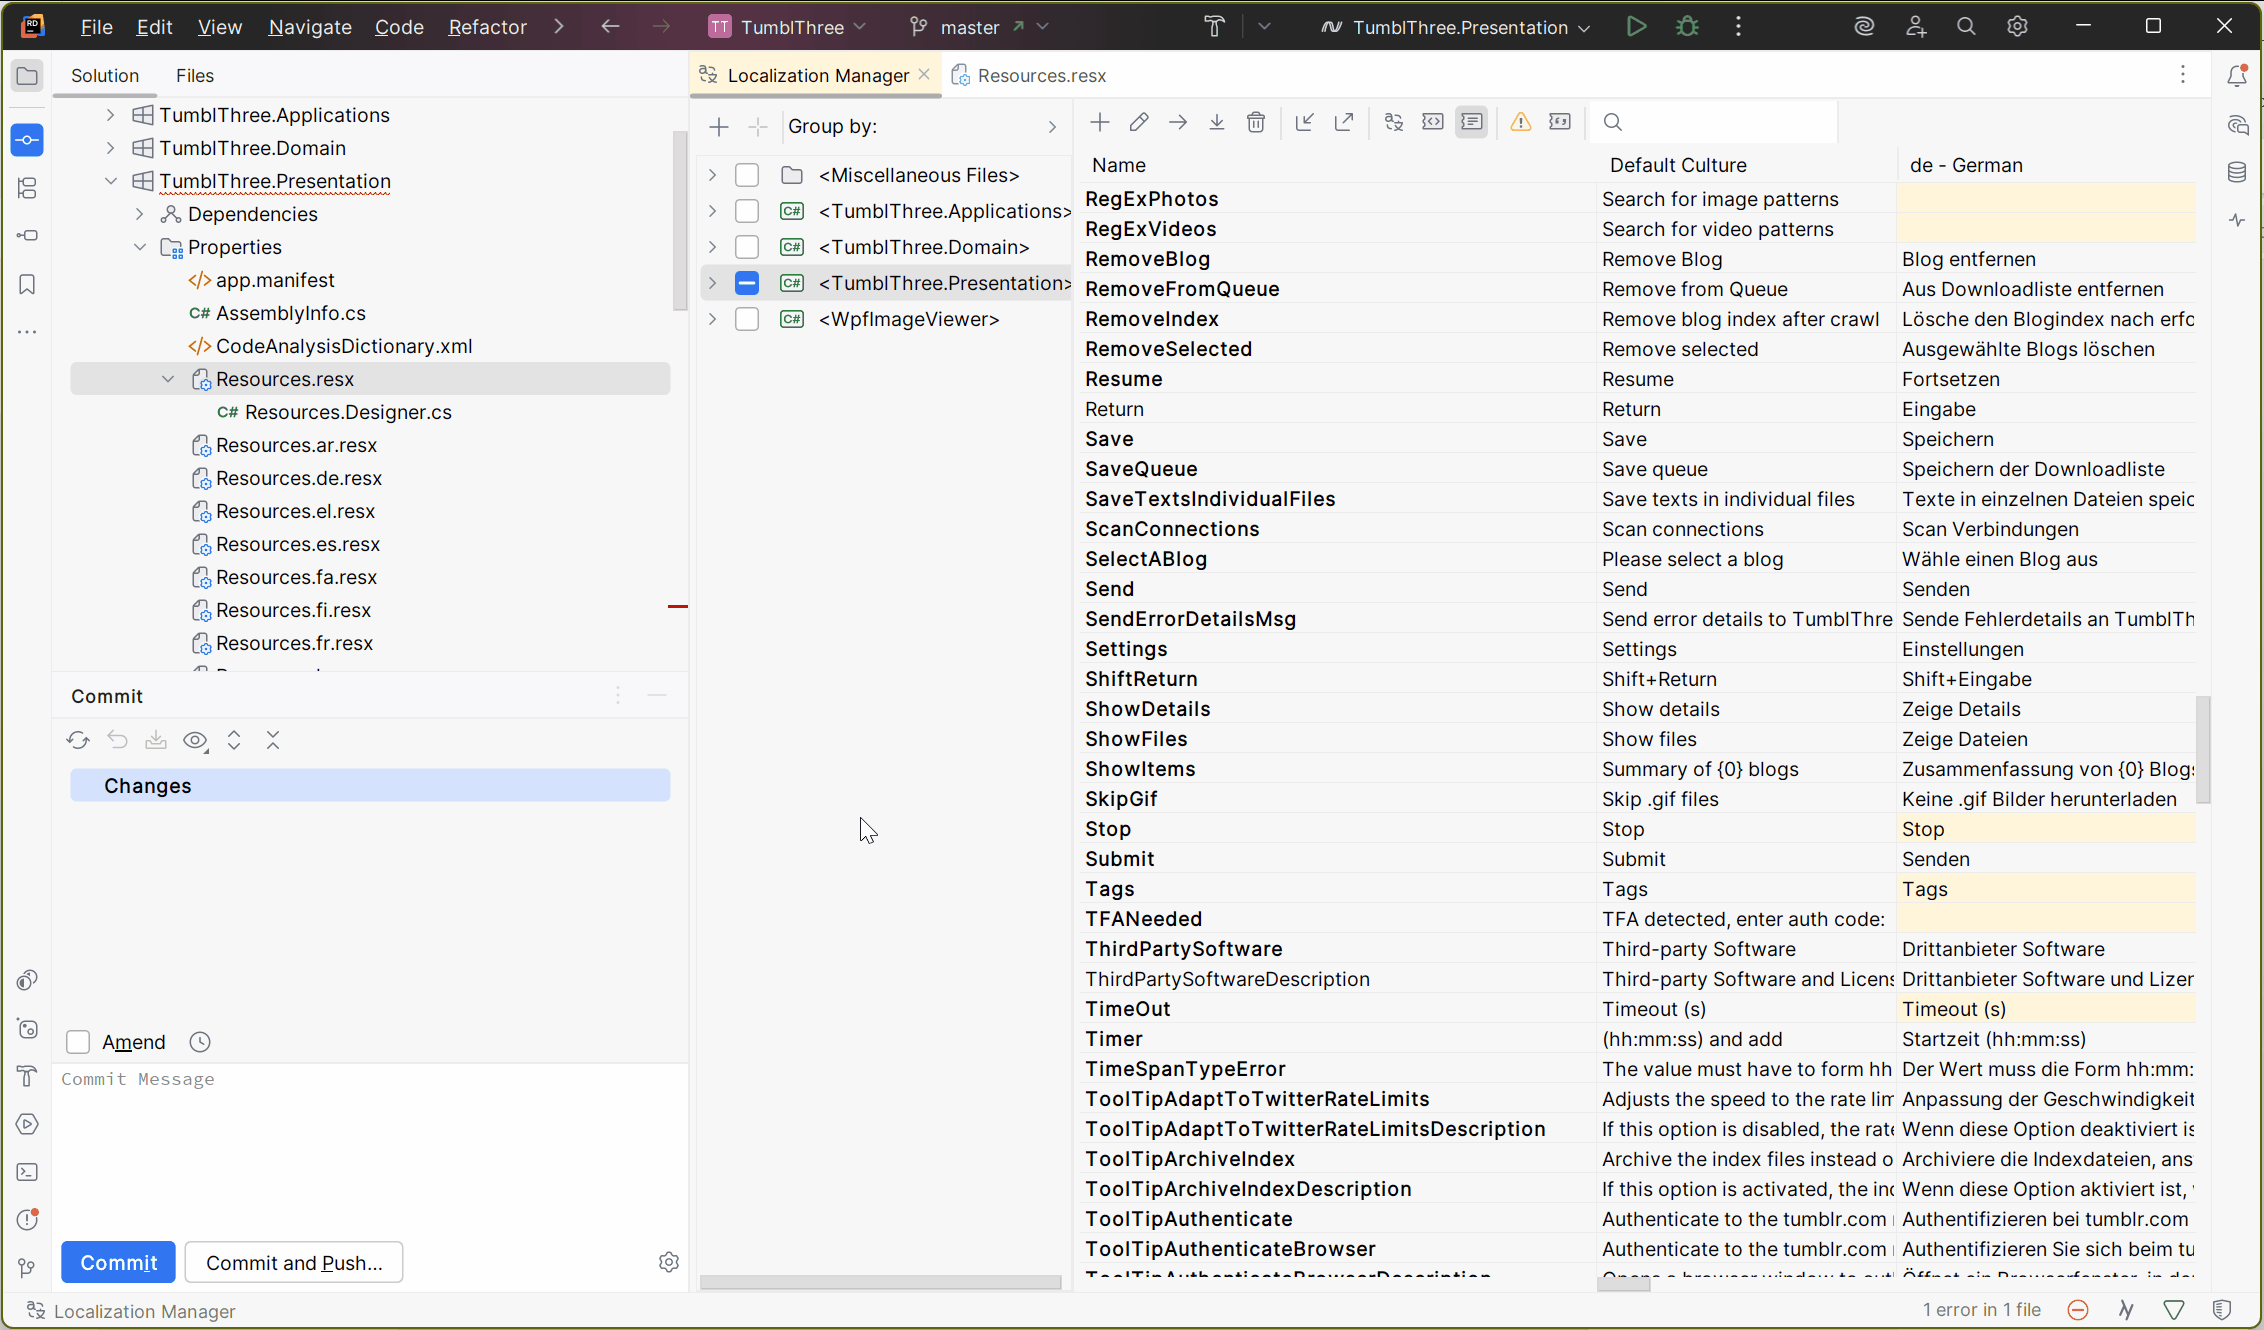Click the delete entry trash icon

point(1256,123)
